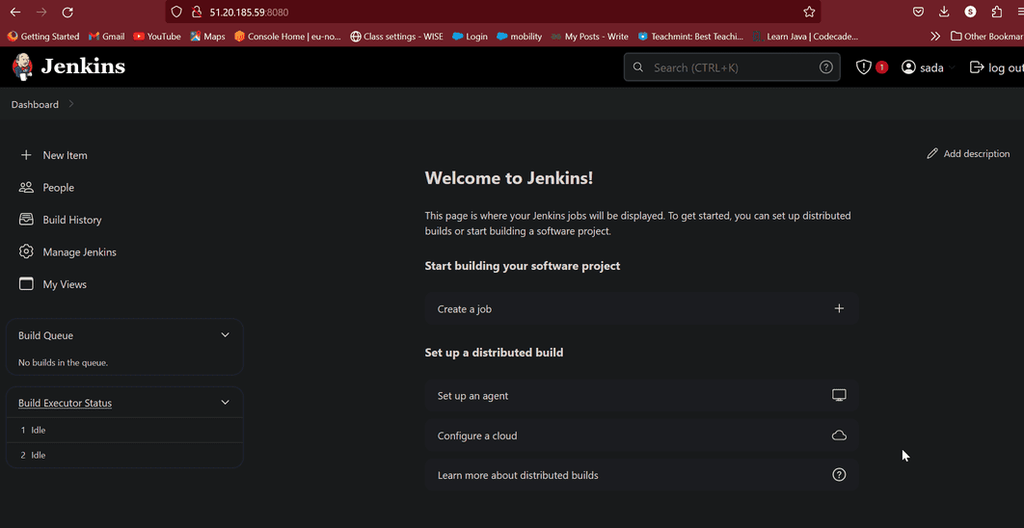Click the Jenkins search field
Screen dimensions: 1024x528
(732, 67)
